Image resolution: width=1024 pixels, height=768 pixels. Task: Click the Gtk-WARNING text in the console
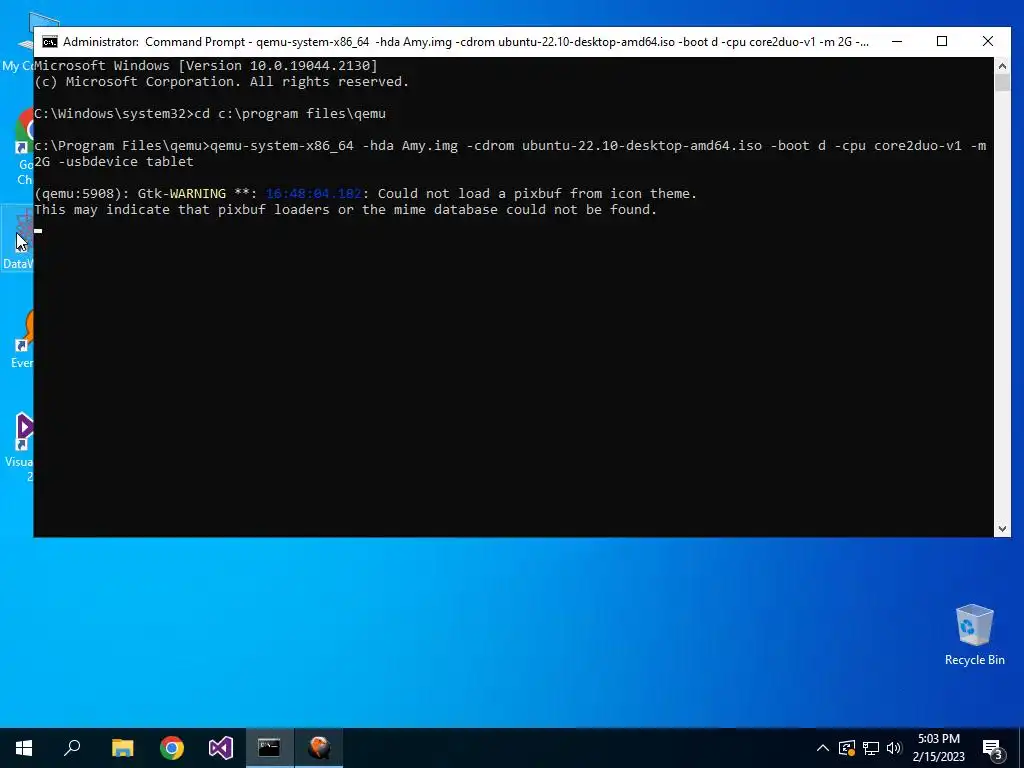pos(182,193)
